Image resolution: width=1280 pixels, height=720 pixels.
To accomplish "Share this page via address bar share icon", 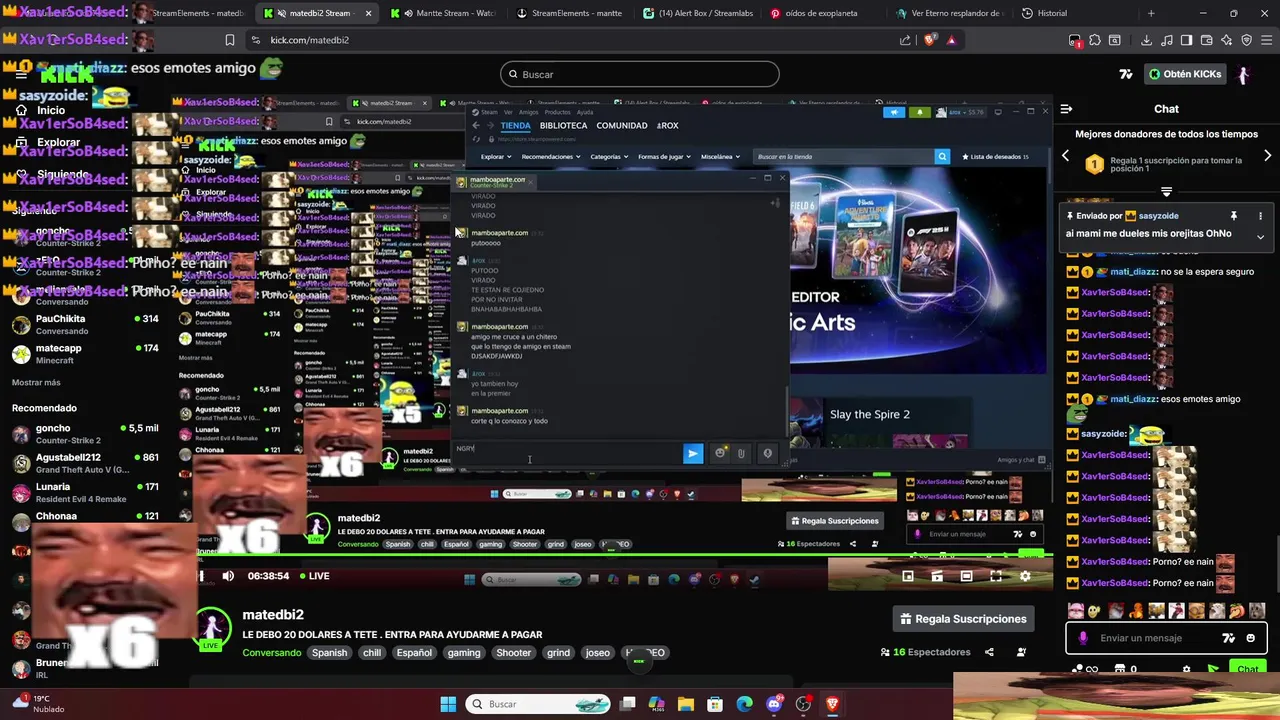I will point(905,40).
